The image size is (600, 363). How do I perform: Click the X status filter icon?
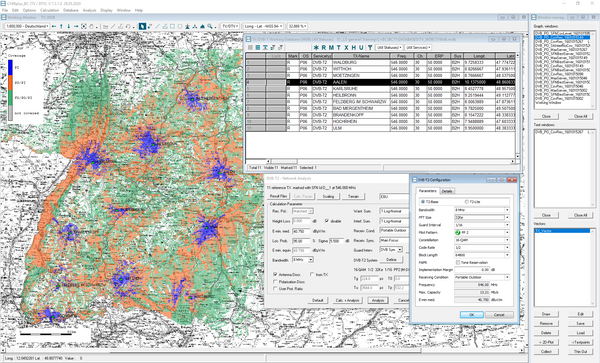[x=346, y=47]
